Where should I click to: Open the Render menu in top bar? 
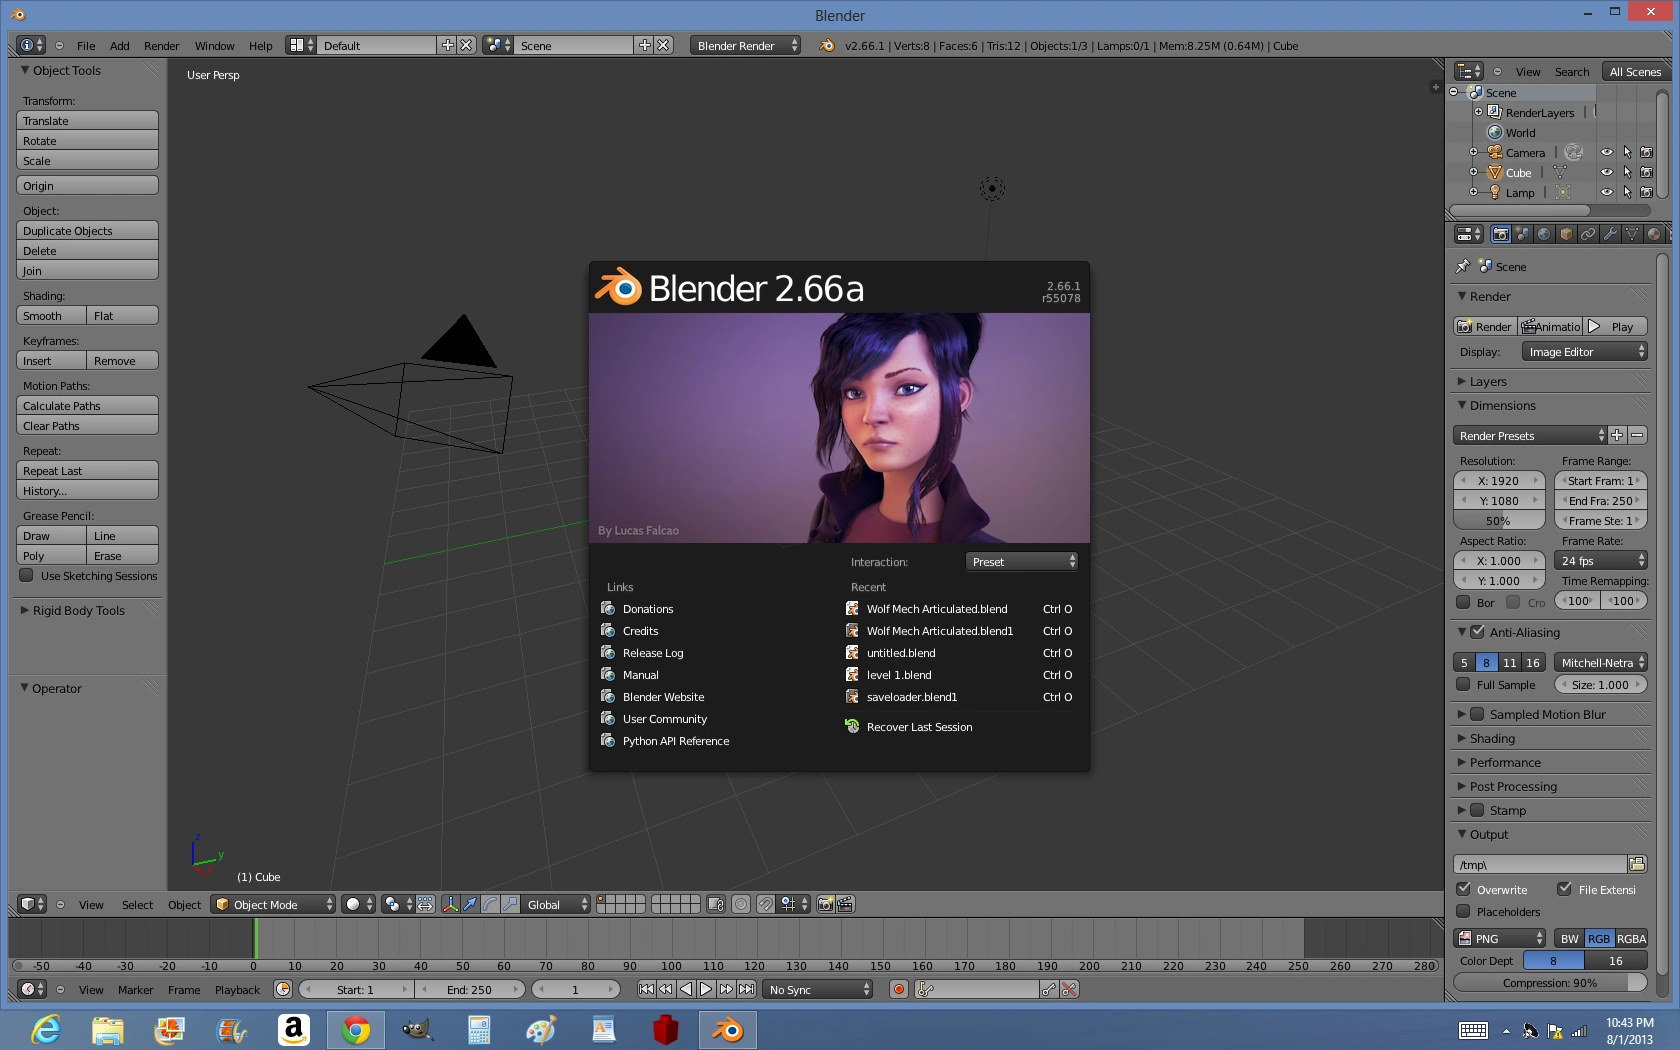[x=161, y=46]
